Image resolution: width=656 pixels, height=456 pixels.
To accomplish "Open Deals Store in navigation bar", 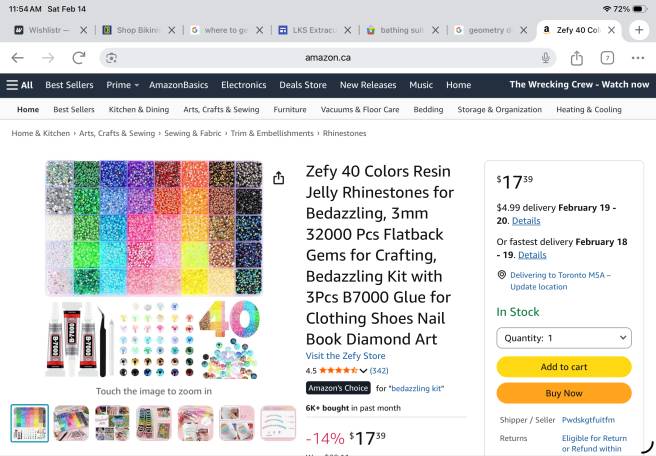I will tap(303, 85).
